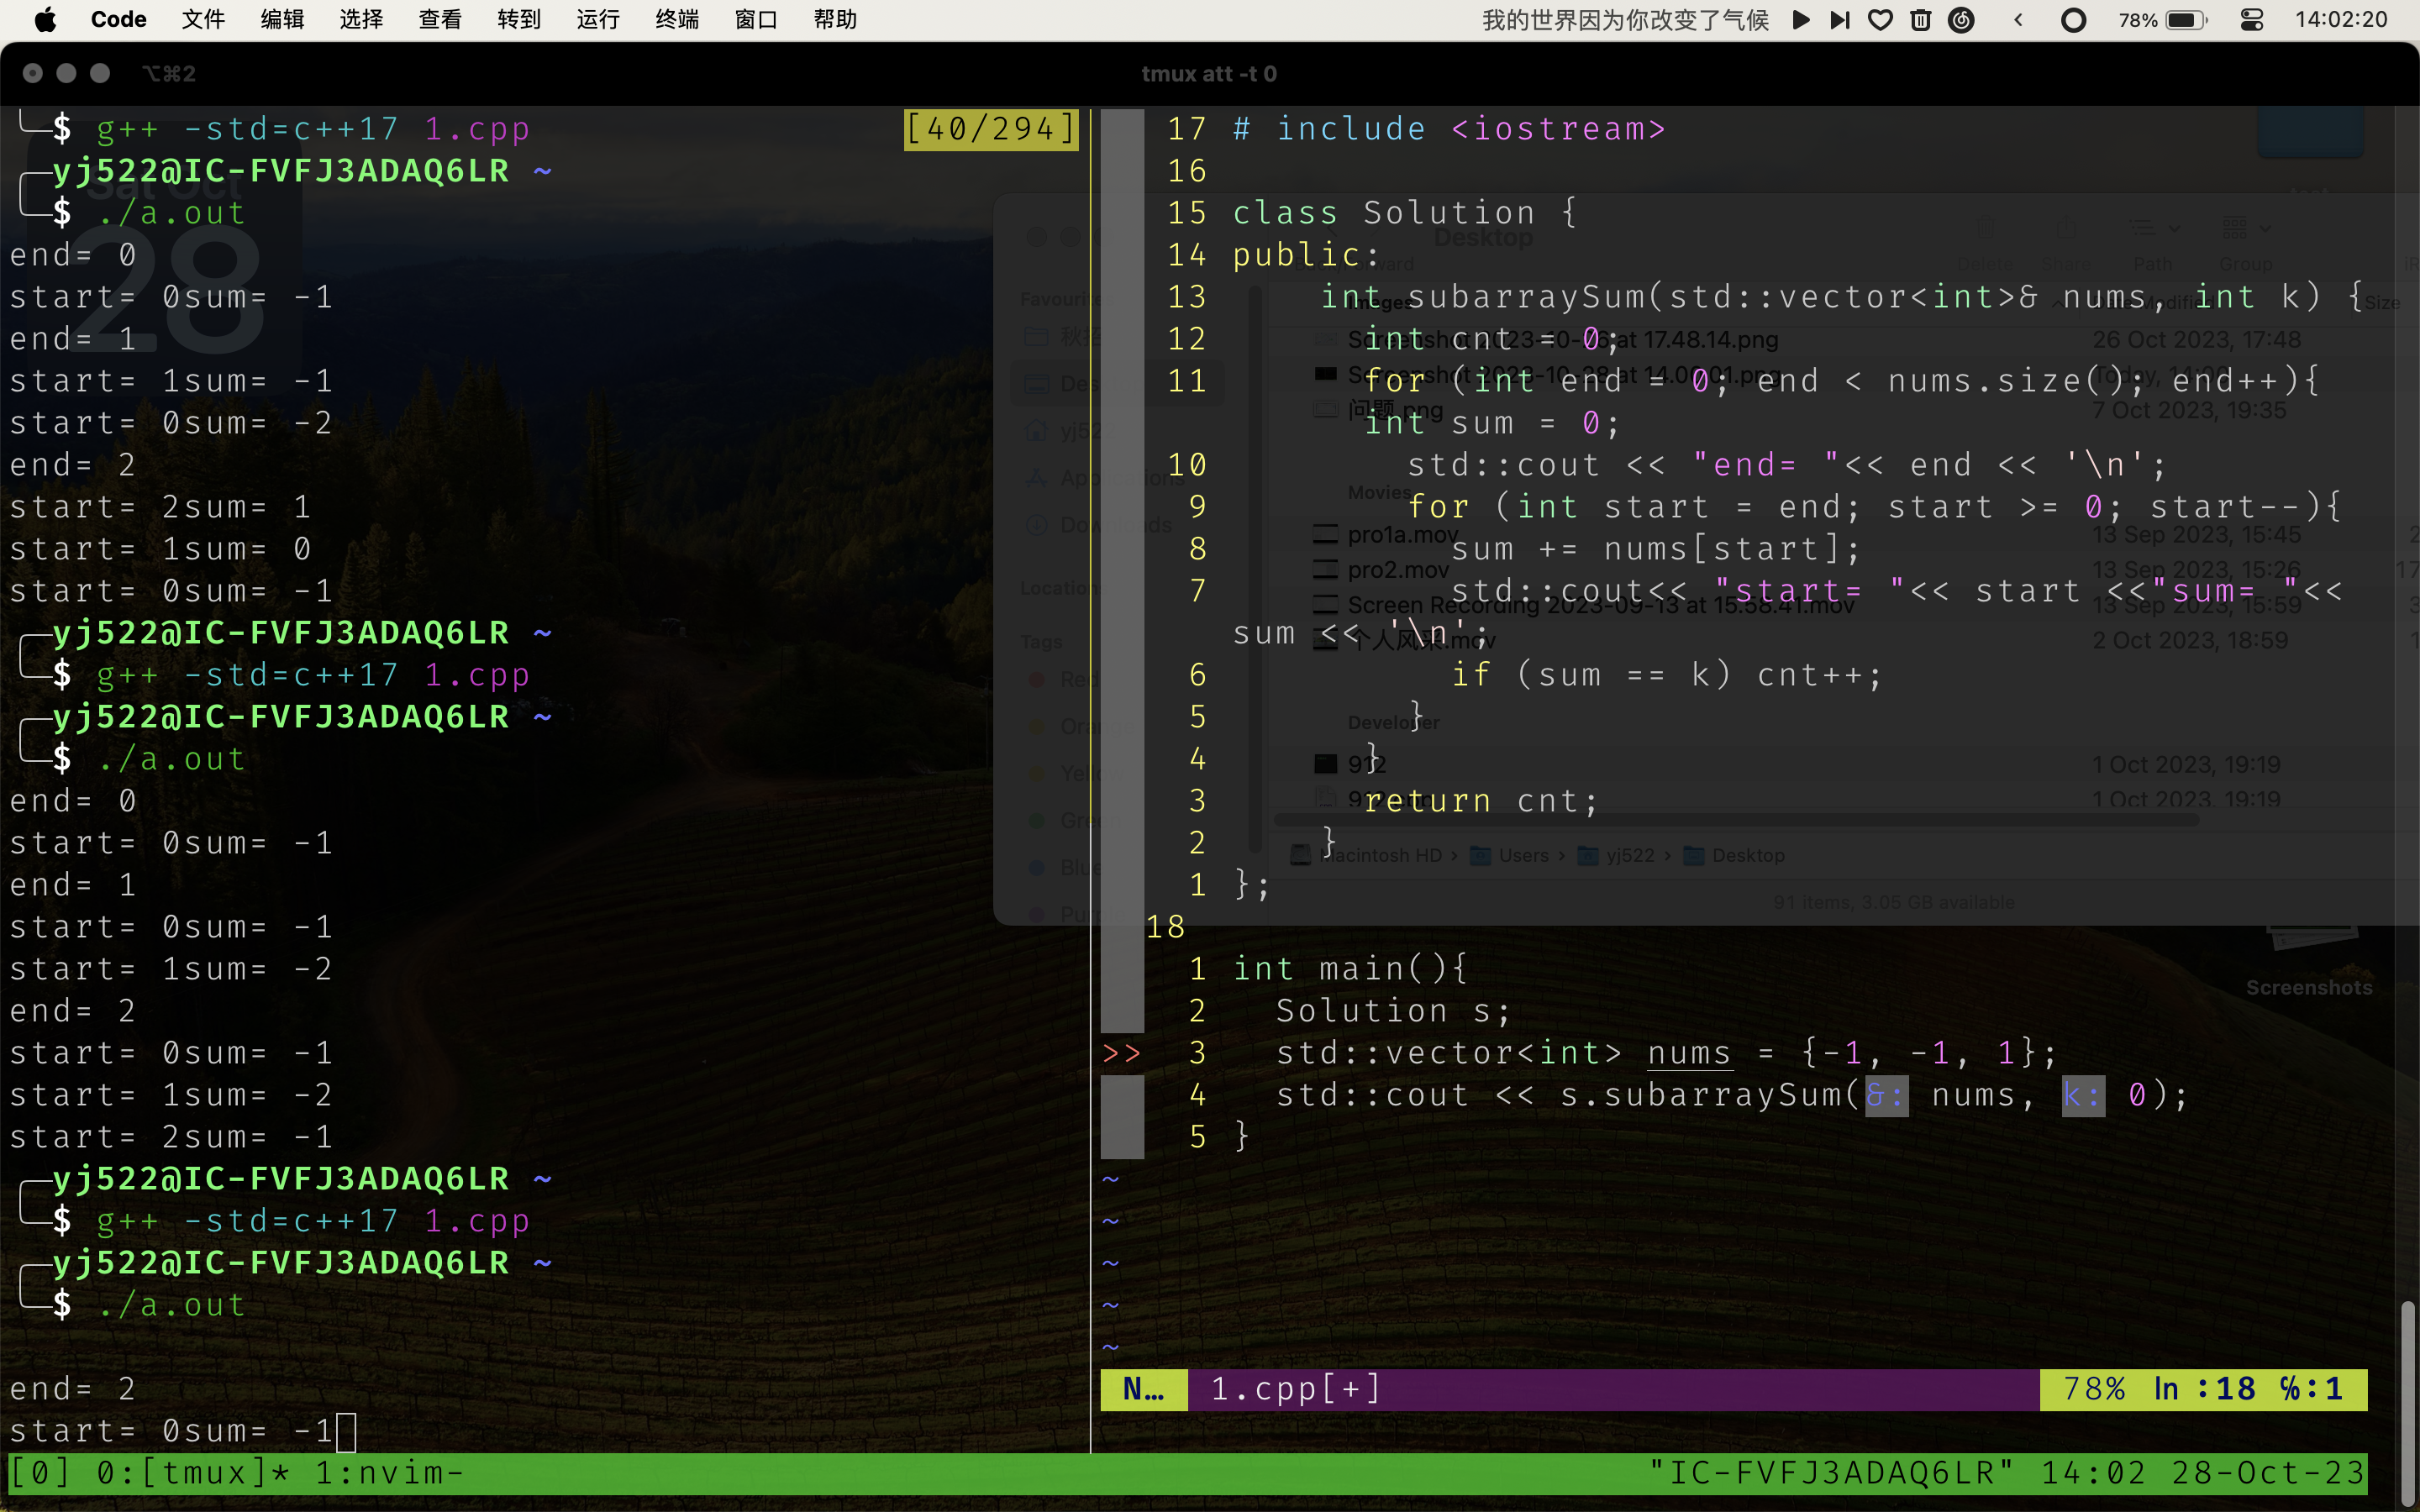
Task: Open battery status at 78%
Action: tap(2162, 20)
